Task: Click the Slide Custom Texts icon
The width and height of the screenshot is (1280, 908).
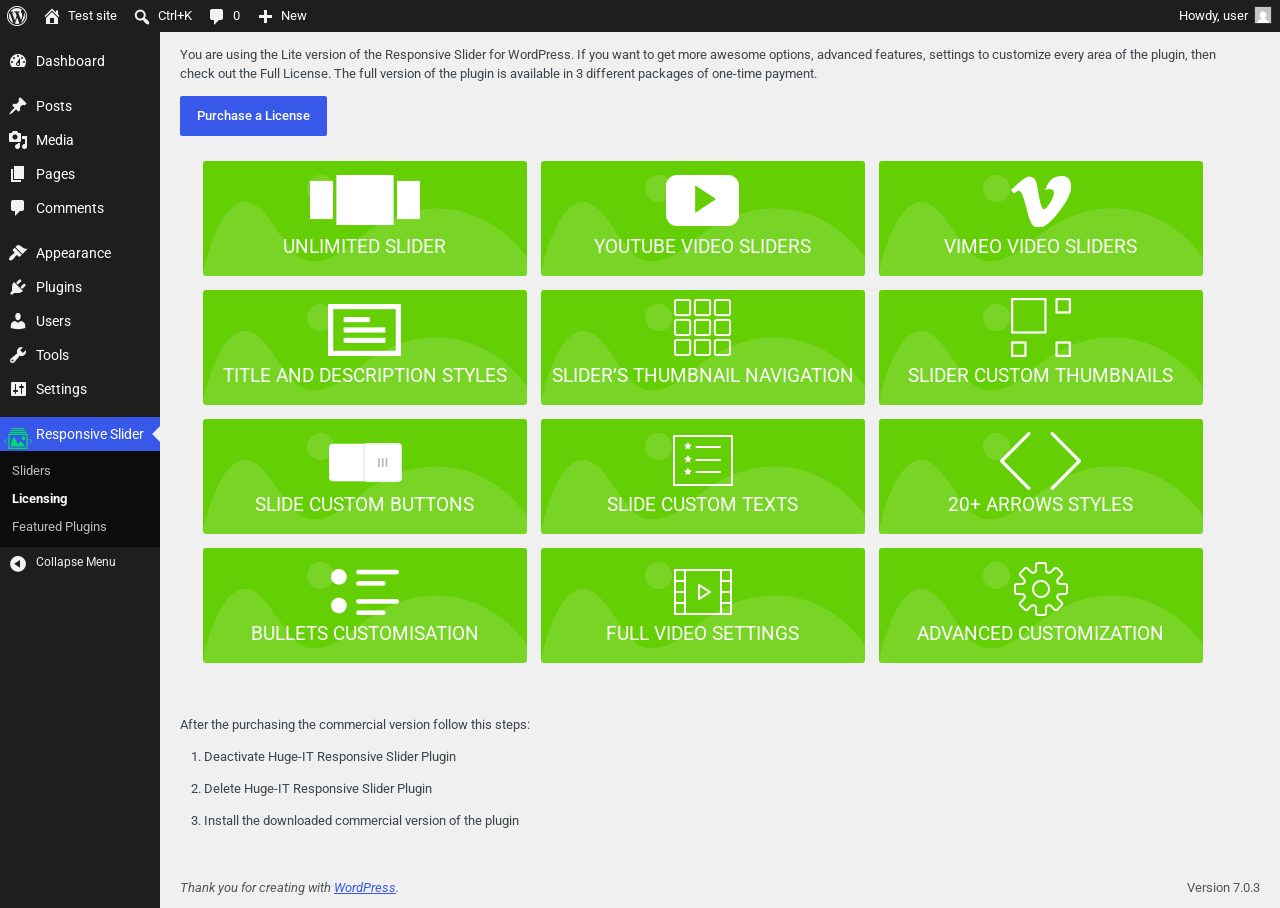Action: [703, 461]
